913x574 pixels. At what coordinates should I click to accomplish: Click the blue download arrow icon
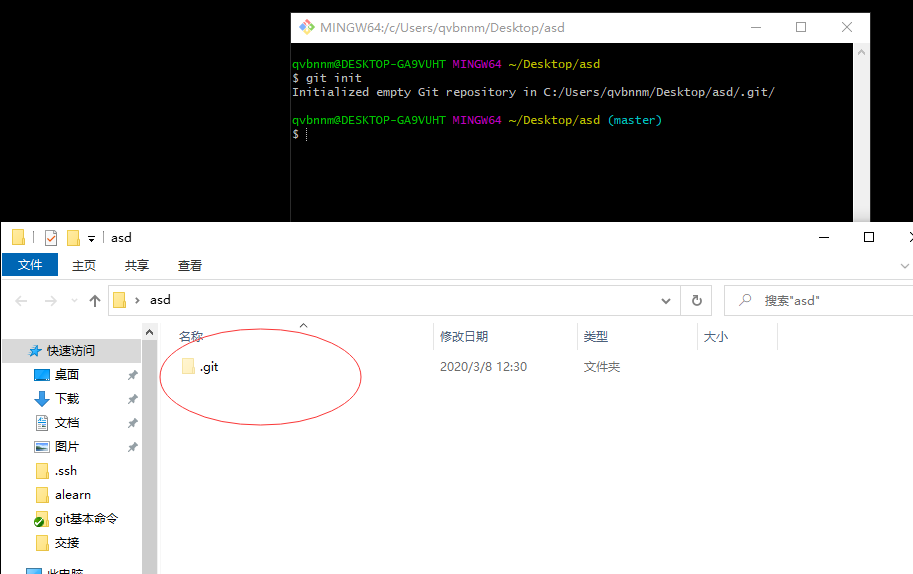42,399
